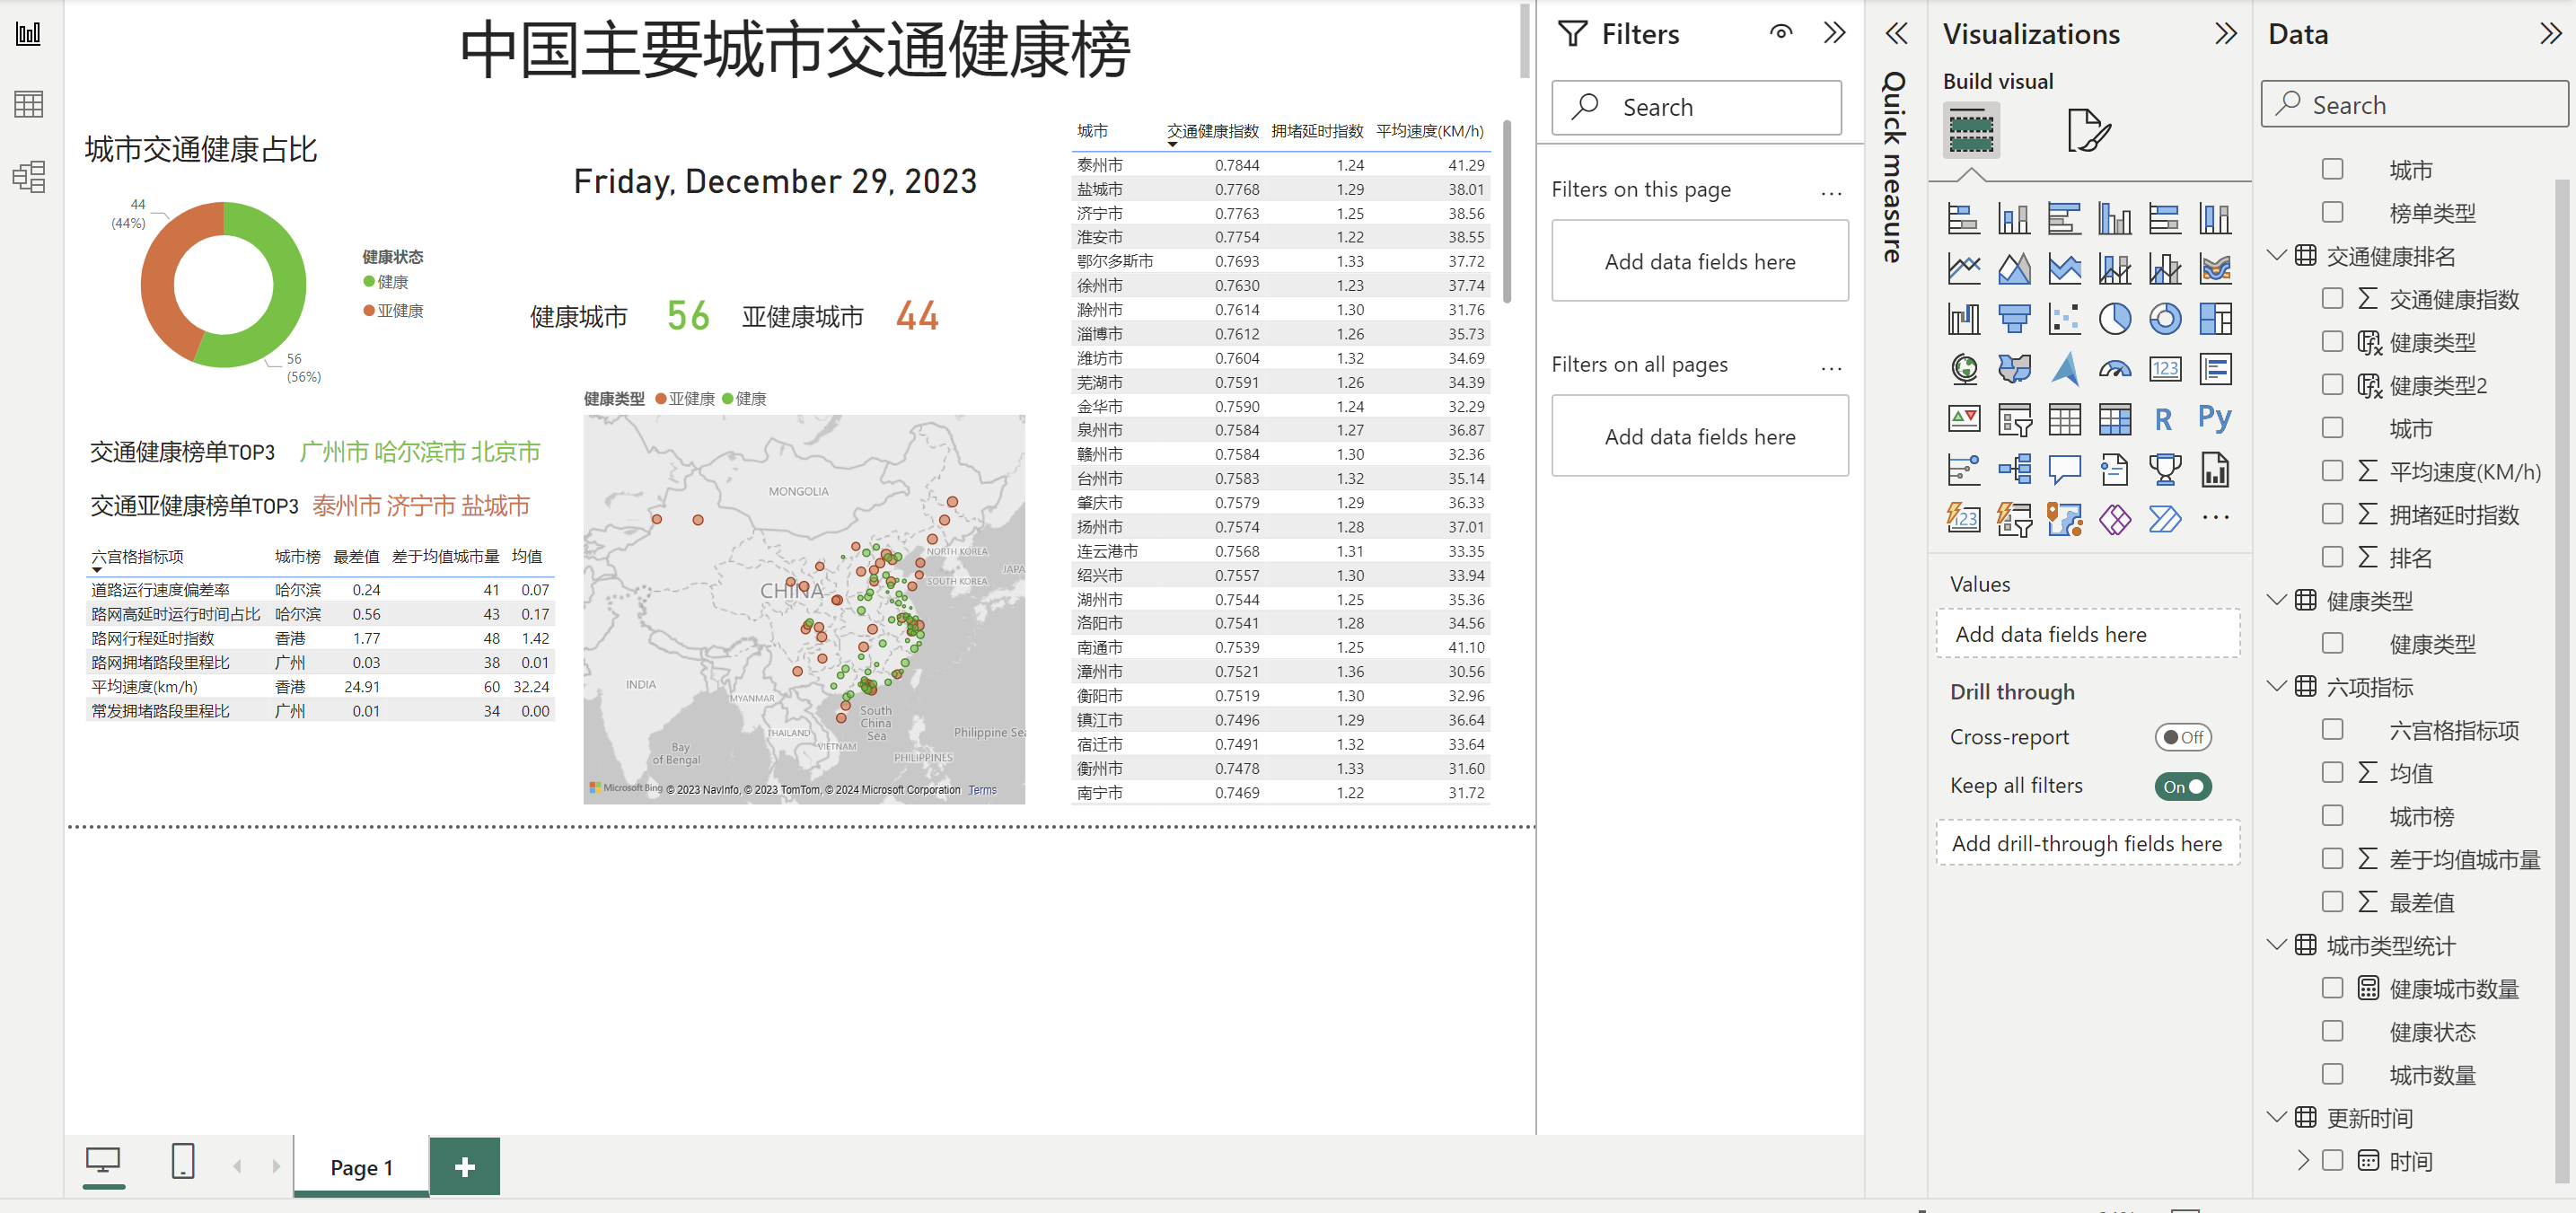Add a new page with plus button
This screenshot has width=2576, height=1213.
(465, 1166)
